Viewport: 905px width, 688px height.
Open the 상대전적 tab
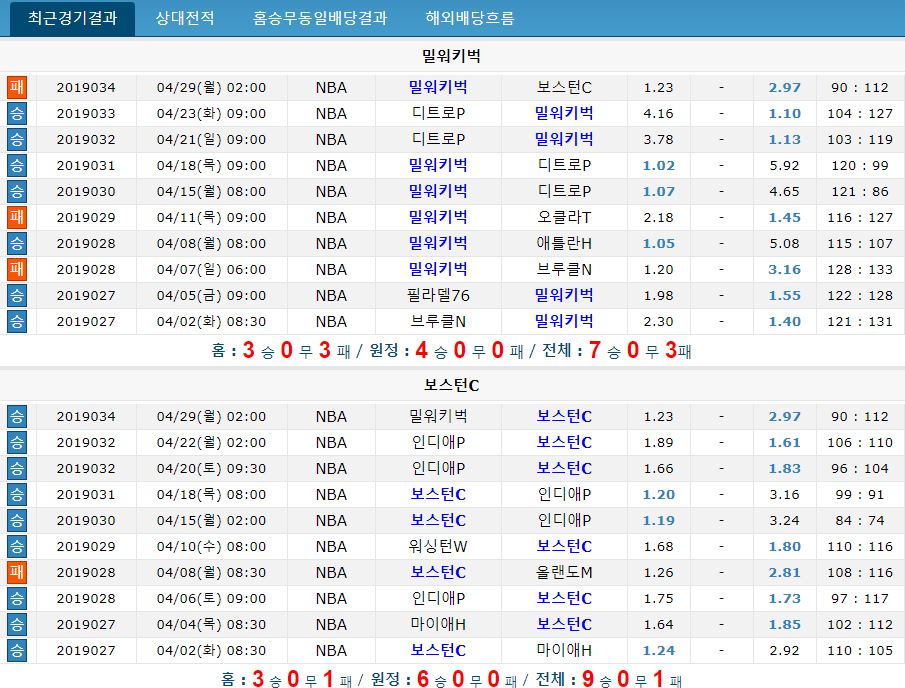coord(183,18)
